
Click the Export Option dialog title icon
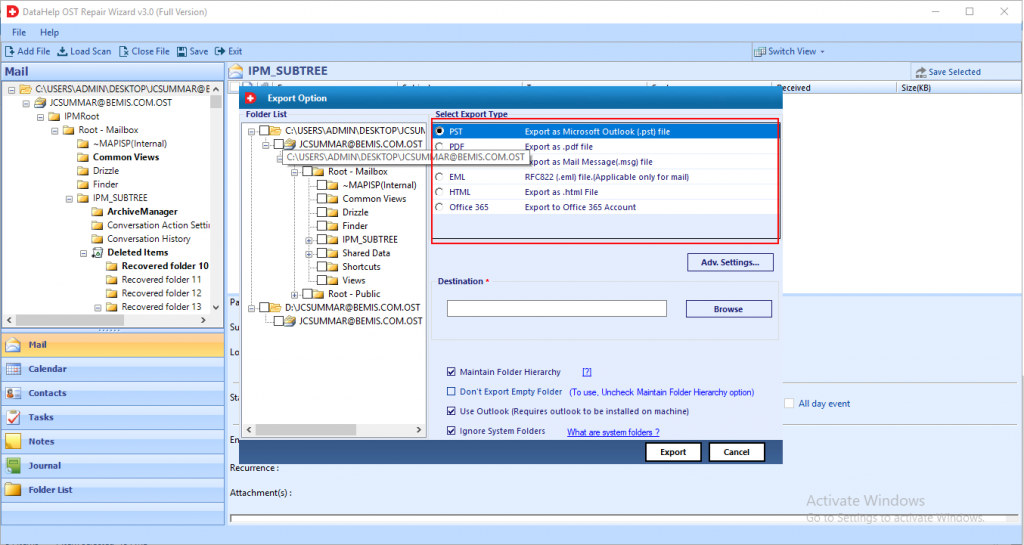[251, 98]
